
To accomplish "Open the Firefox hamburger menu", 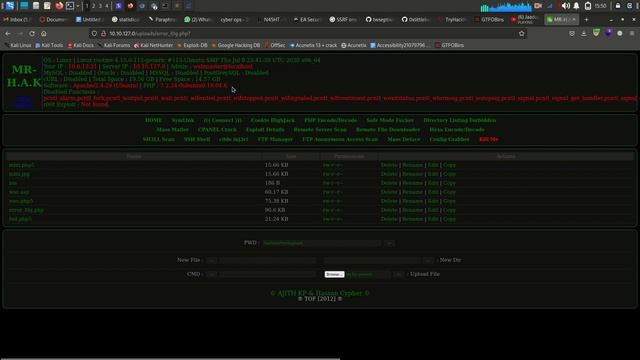I will [x=632, y=33].
